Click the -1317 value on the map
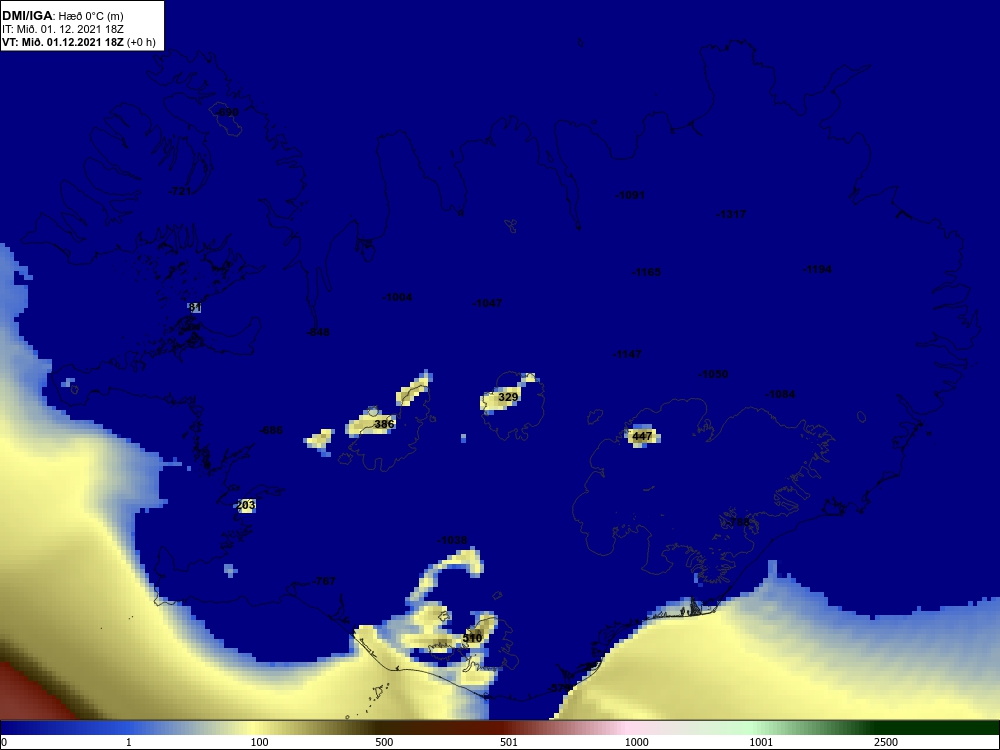1000x750 pixels. pos(731,214)
